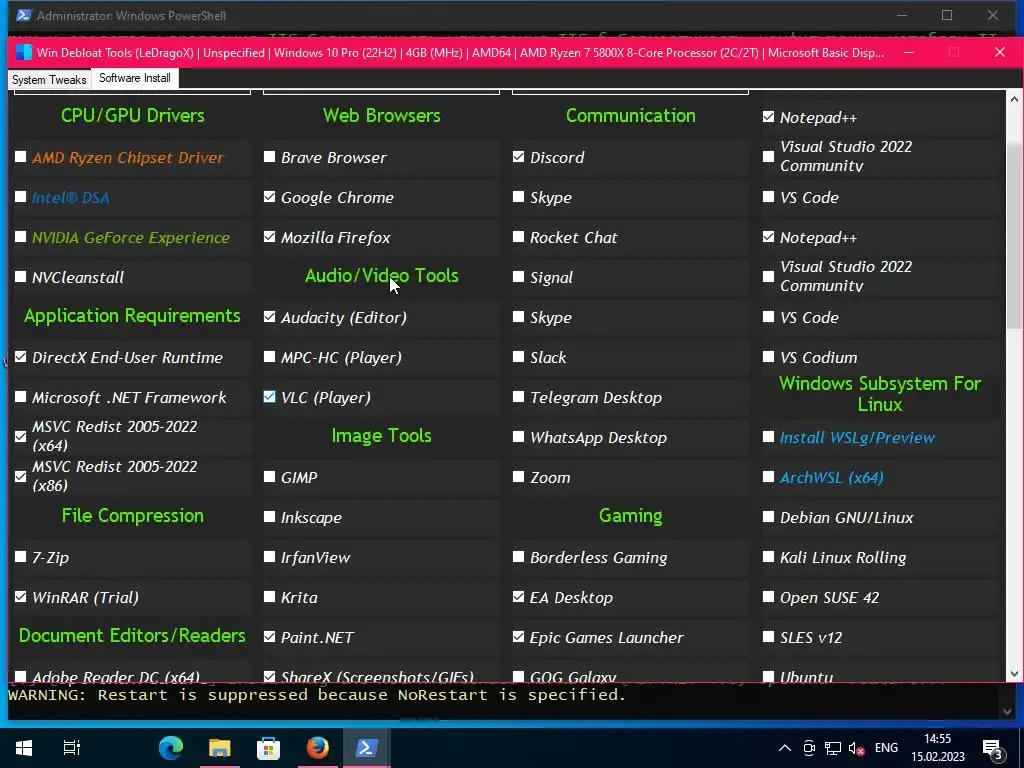Open the taskbar clock and date
The width and height of the screenshot is (1024, 768).
click(x=937, y=748)
